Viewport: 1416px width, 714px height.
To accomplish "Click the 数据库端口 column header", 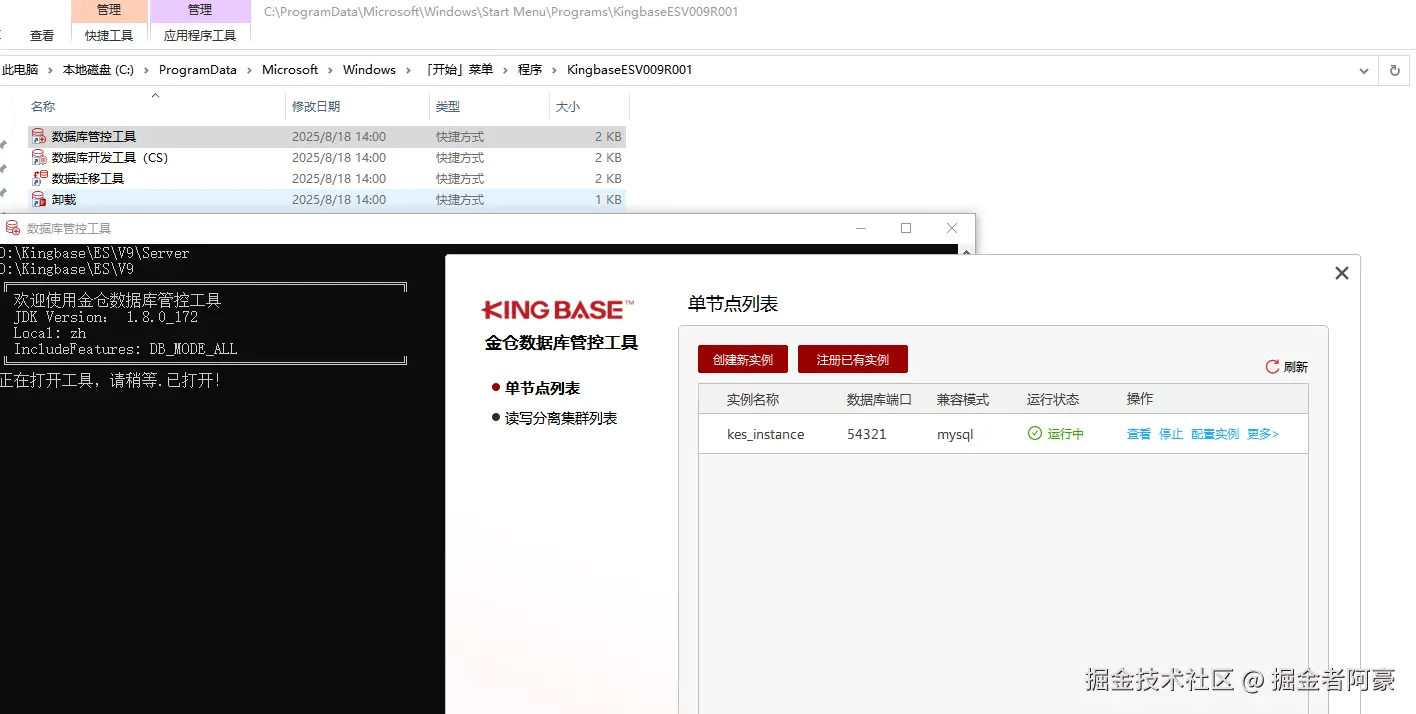I will coord(879,399).
